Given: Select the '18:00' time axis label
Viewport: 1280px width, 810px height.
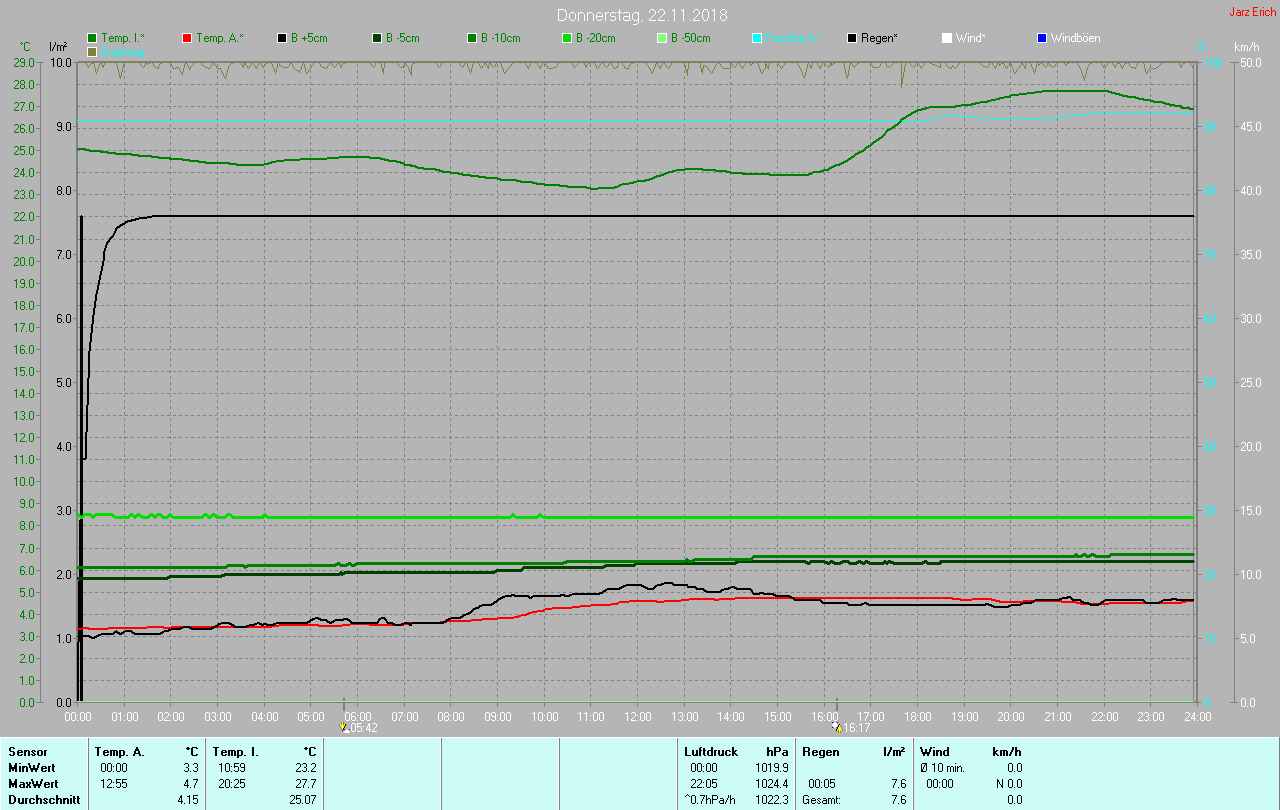Looking at the screenshot, I should point(918,717).
